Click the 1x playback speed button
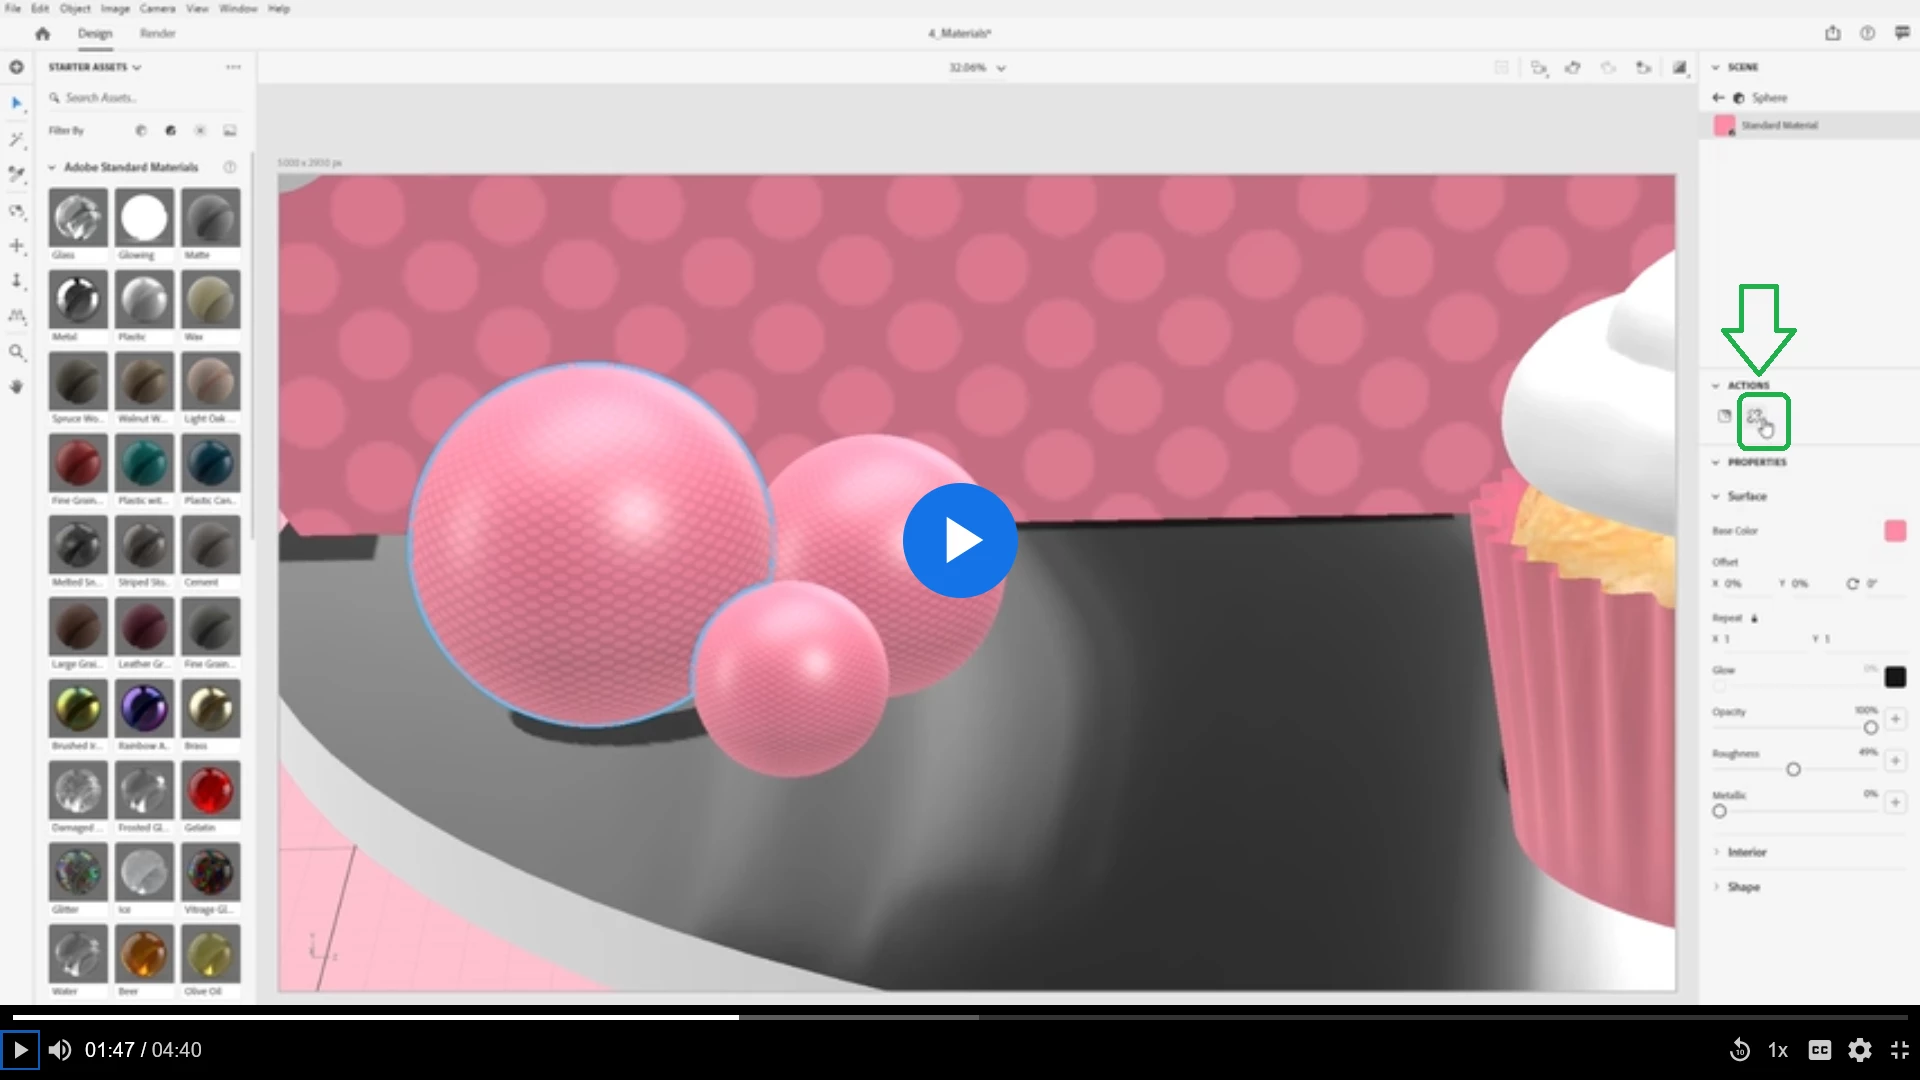Image resolution: width=1920 pixels, height=1080 pixels. coord(1777,1050)
